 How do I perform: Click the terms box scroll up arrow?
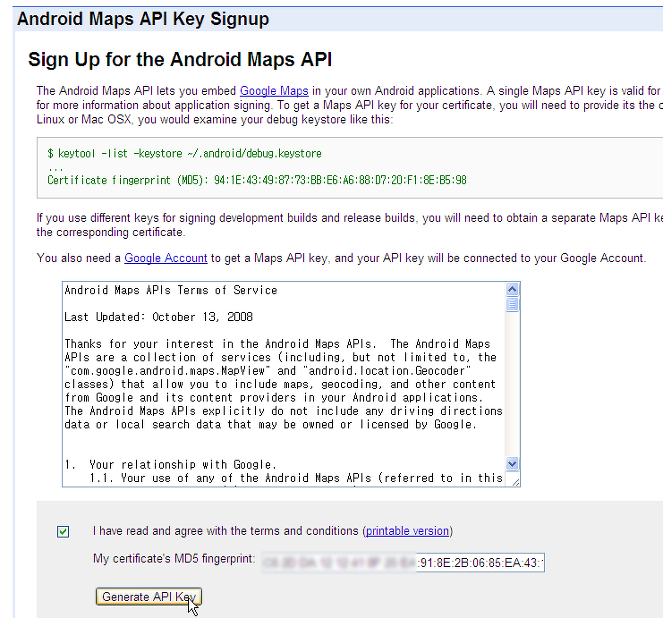click(x=512, y=290)
